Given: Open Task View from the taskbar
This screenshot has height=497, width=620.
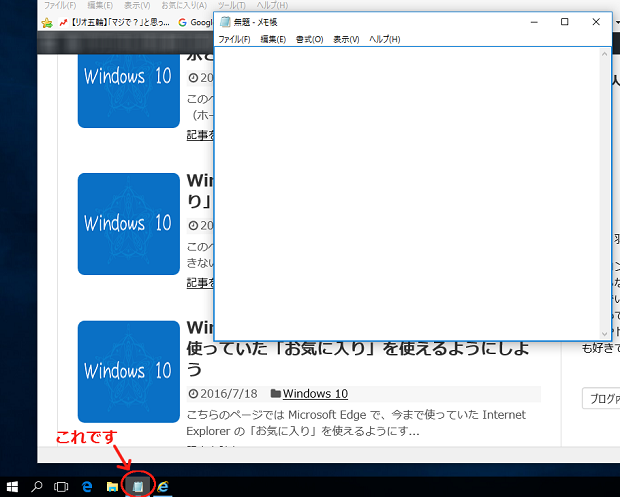Looking at the screenshot, I should [x=61, y=487].
